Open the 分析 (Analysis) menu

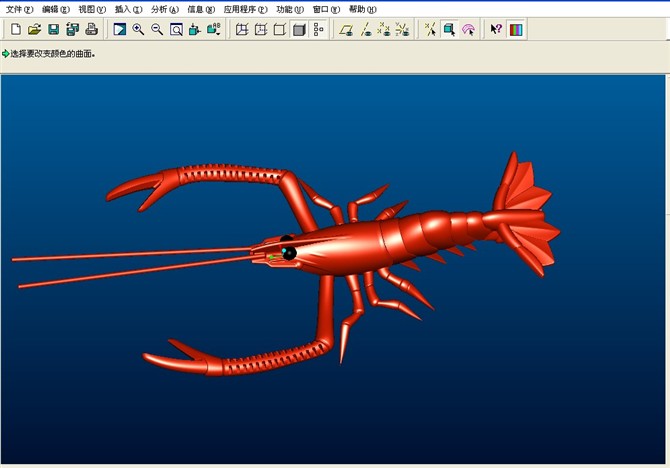click(x=165, y=9)
